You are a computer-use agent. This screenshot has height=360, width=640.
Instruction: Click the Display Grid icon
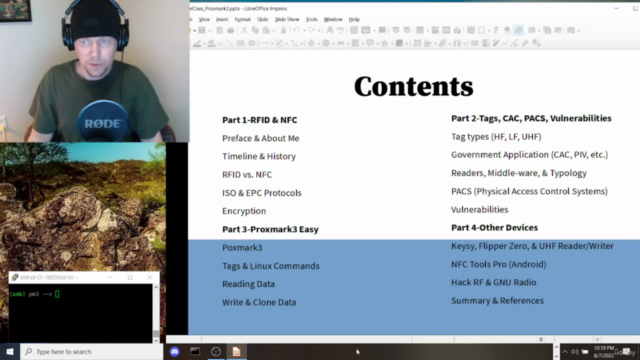pyautogui.click(x=354, y=30)
